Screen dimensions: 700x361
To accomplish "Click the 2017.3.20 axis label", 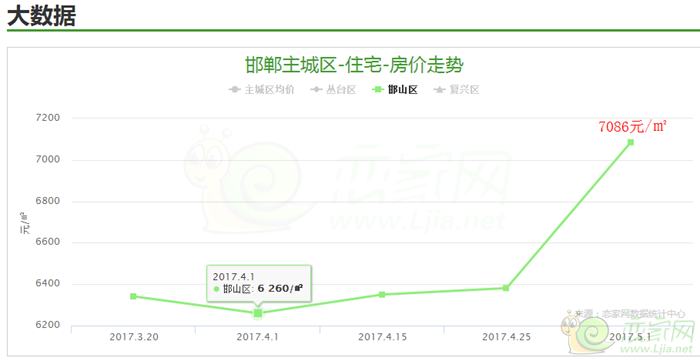I will 134,337.
